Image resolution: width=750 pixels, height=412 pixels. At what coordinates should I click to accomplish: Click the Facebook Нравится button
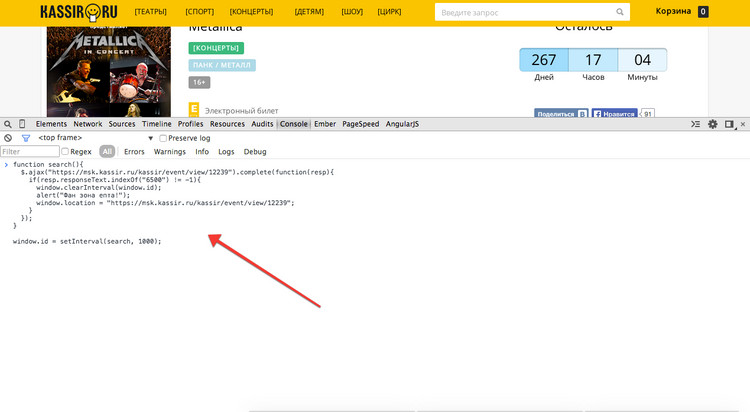coord(614,115)
